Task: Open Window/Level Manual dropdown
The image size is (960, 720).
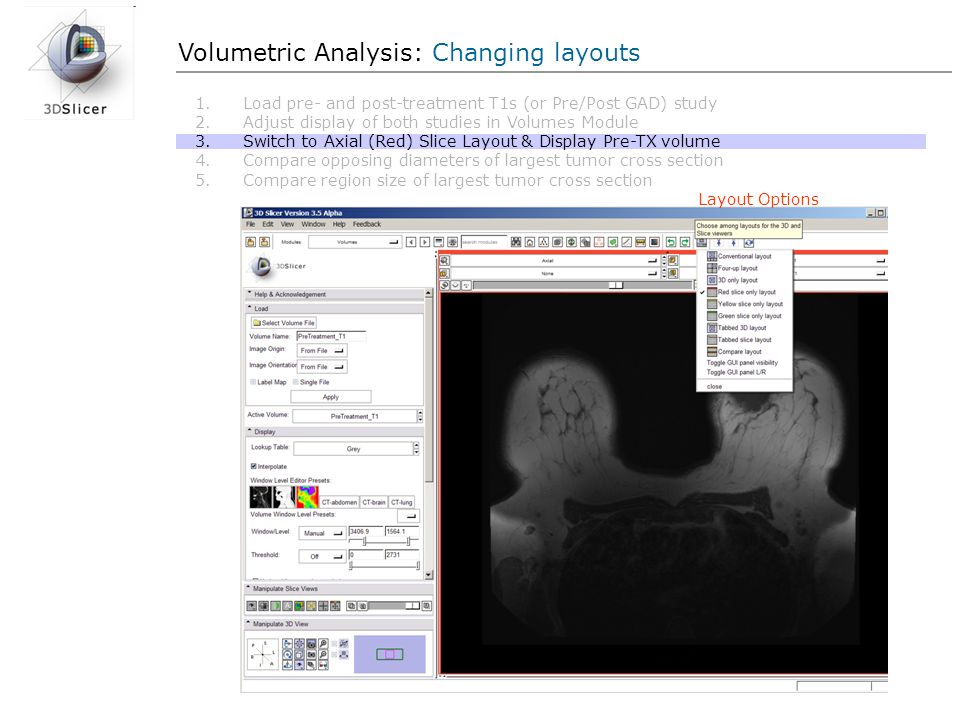Action: (x=322, y=533)
